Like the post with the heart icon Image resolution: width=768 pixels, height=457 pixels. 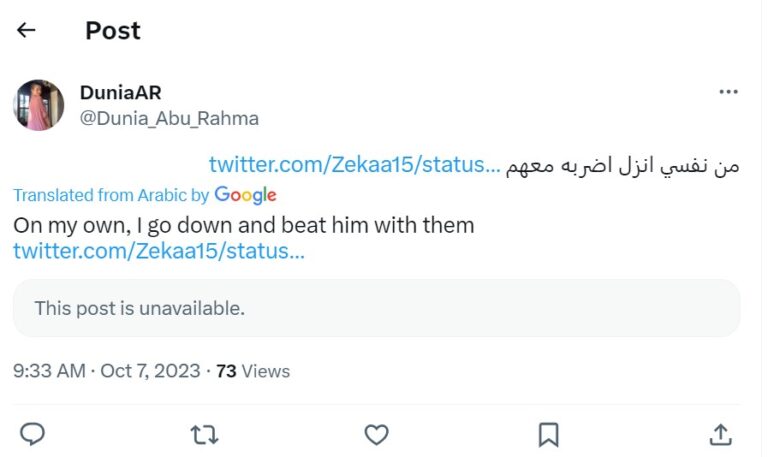[376, 434]
